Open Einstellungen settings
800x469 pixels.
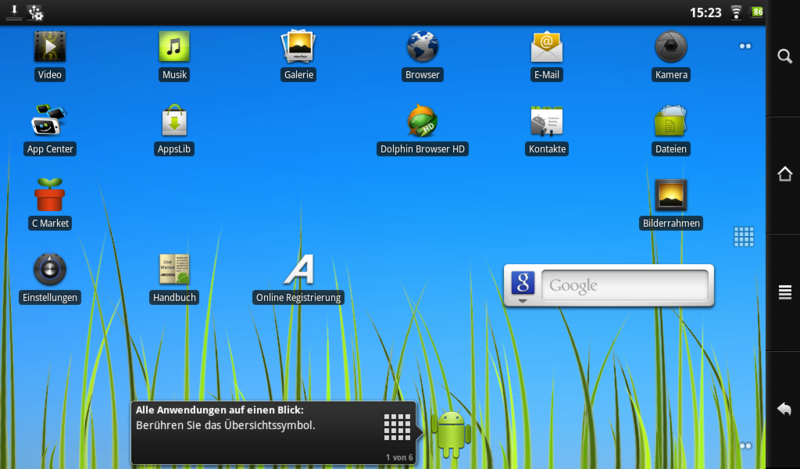49,269
